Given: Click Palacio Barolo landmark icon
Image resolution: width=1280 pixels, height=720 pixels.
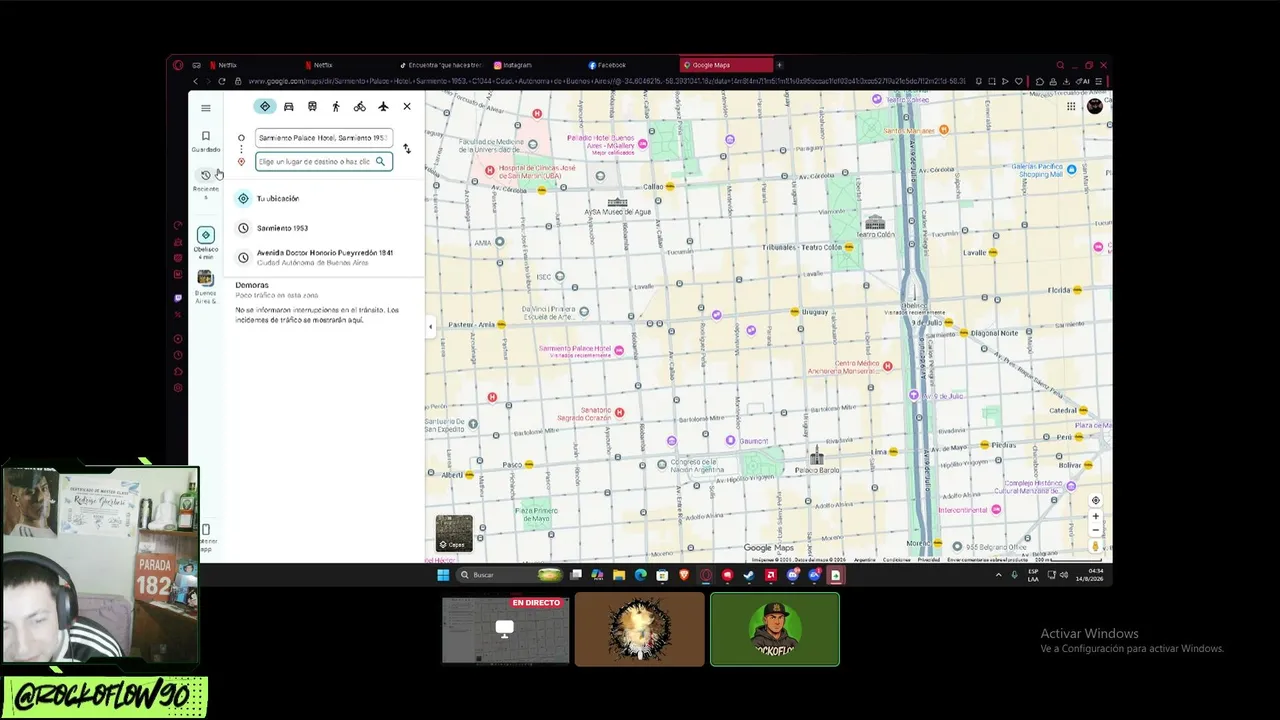Looking at the screenshot, I should 817,457.
